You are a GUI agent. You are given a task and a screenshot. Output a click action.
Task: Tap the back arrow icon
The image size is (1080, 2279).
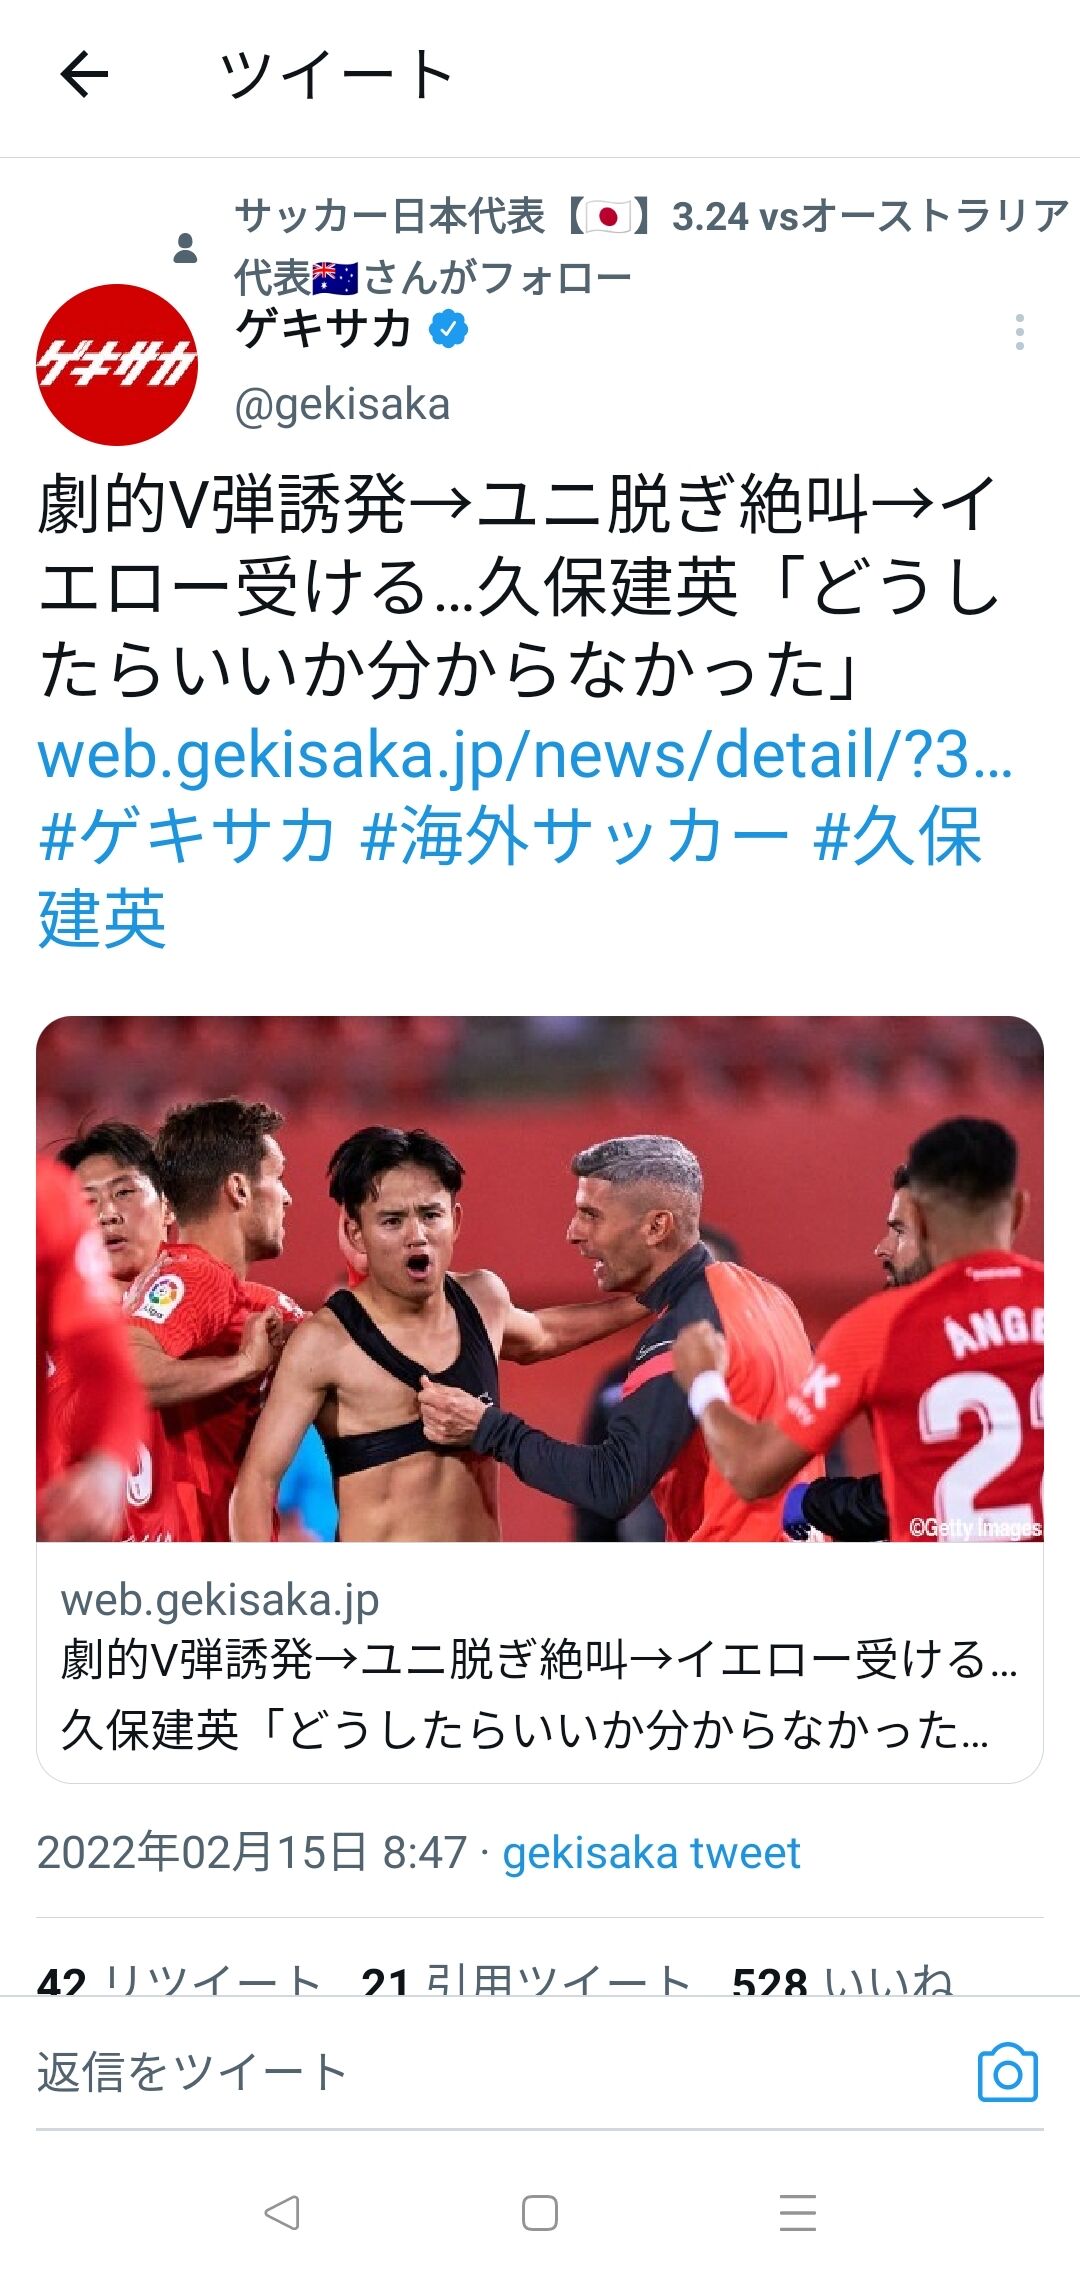pos(84,74)
